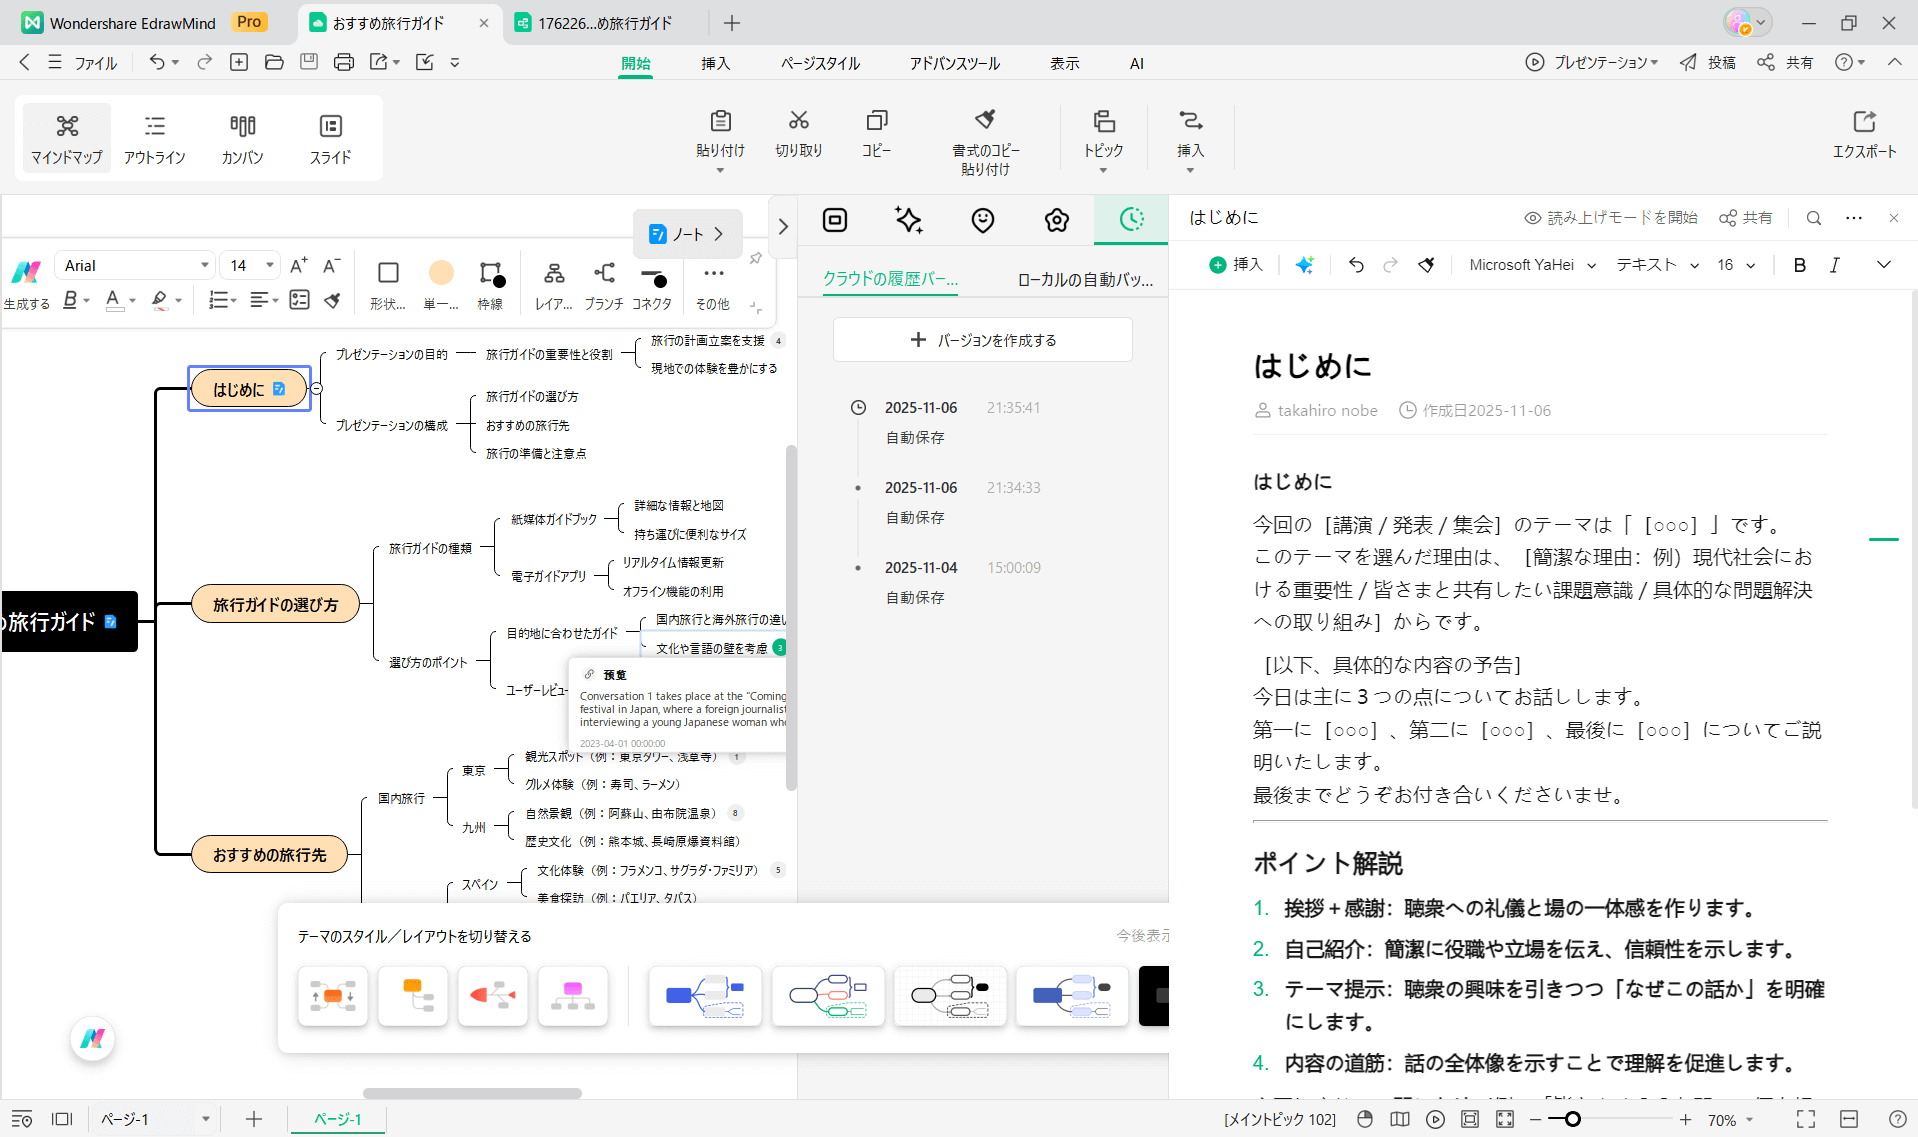Select the スライド mode icon
Viewport: 1918px width, 1137px height.
click(330, 138)
